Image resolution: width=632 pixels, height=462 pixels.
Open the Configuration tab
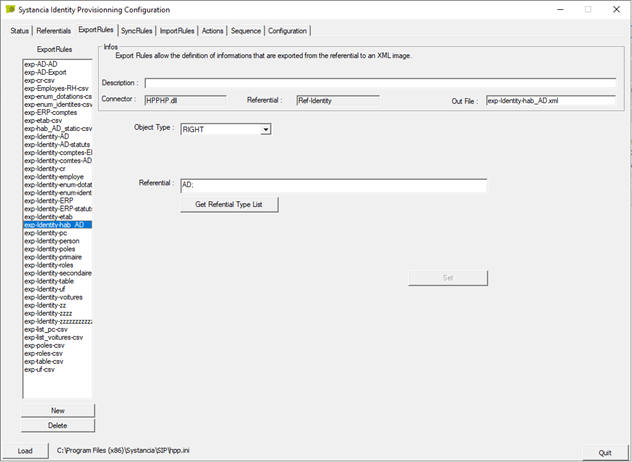click(x=287, y=31)
